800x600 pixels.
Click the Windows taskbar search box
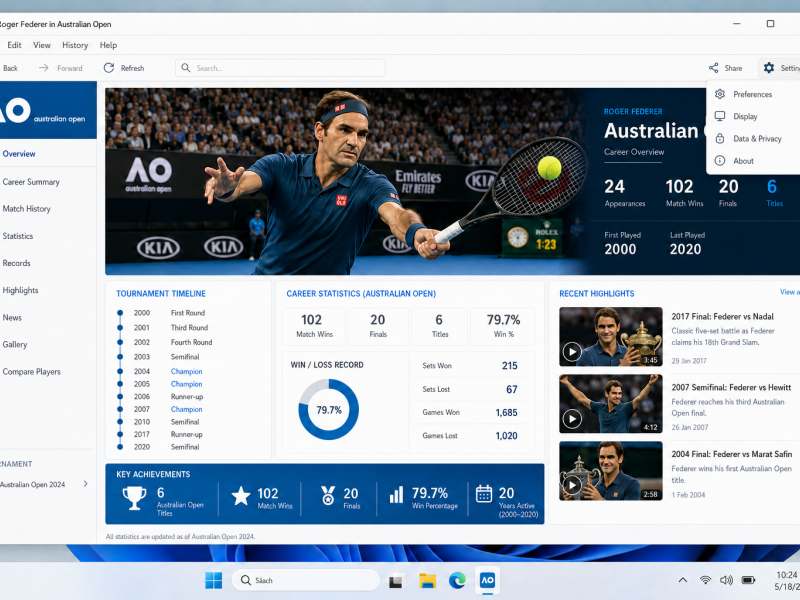tap(305, 580)
